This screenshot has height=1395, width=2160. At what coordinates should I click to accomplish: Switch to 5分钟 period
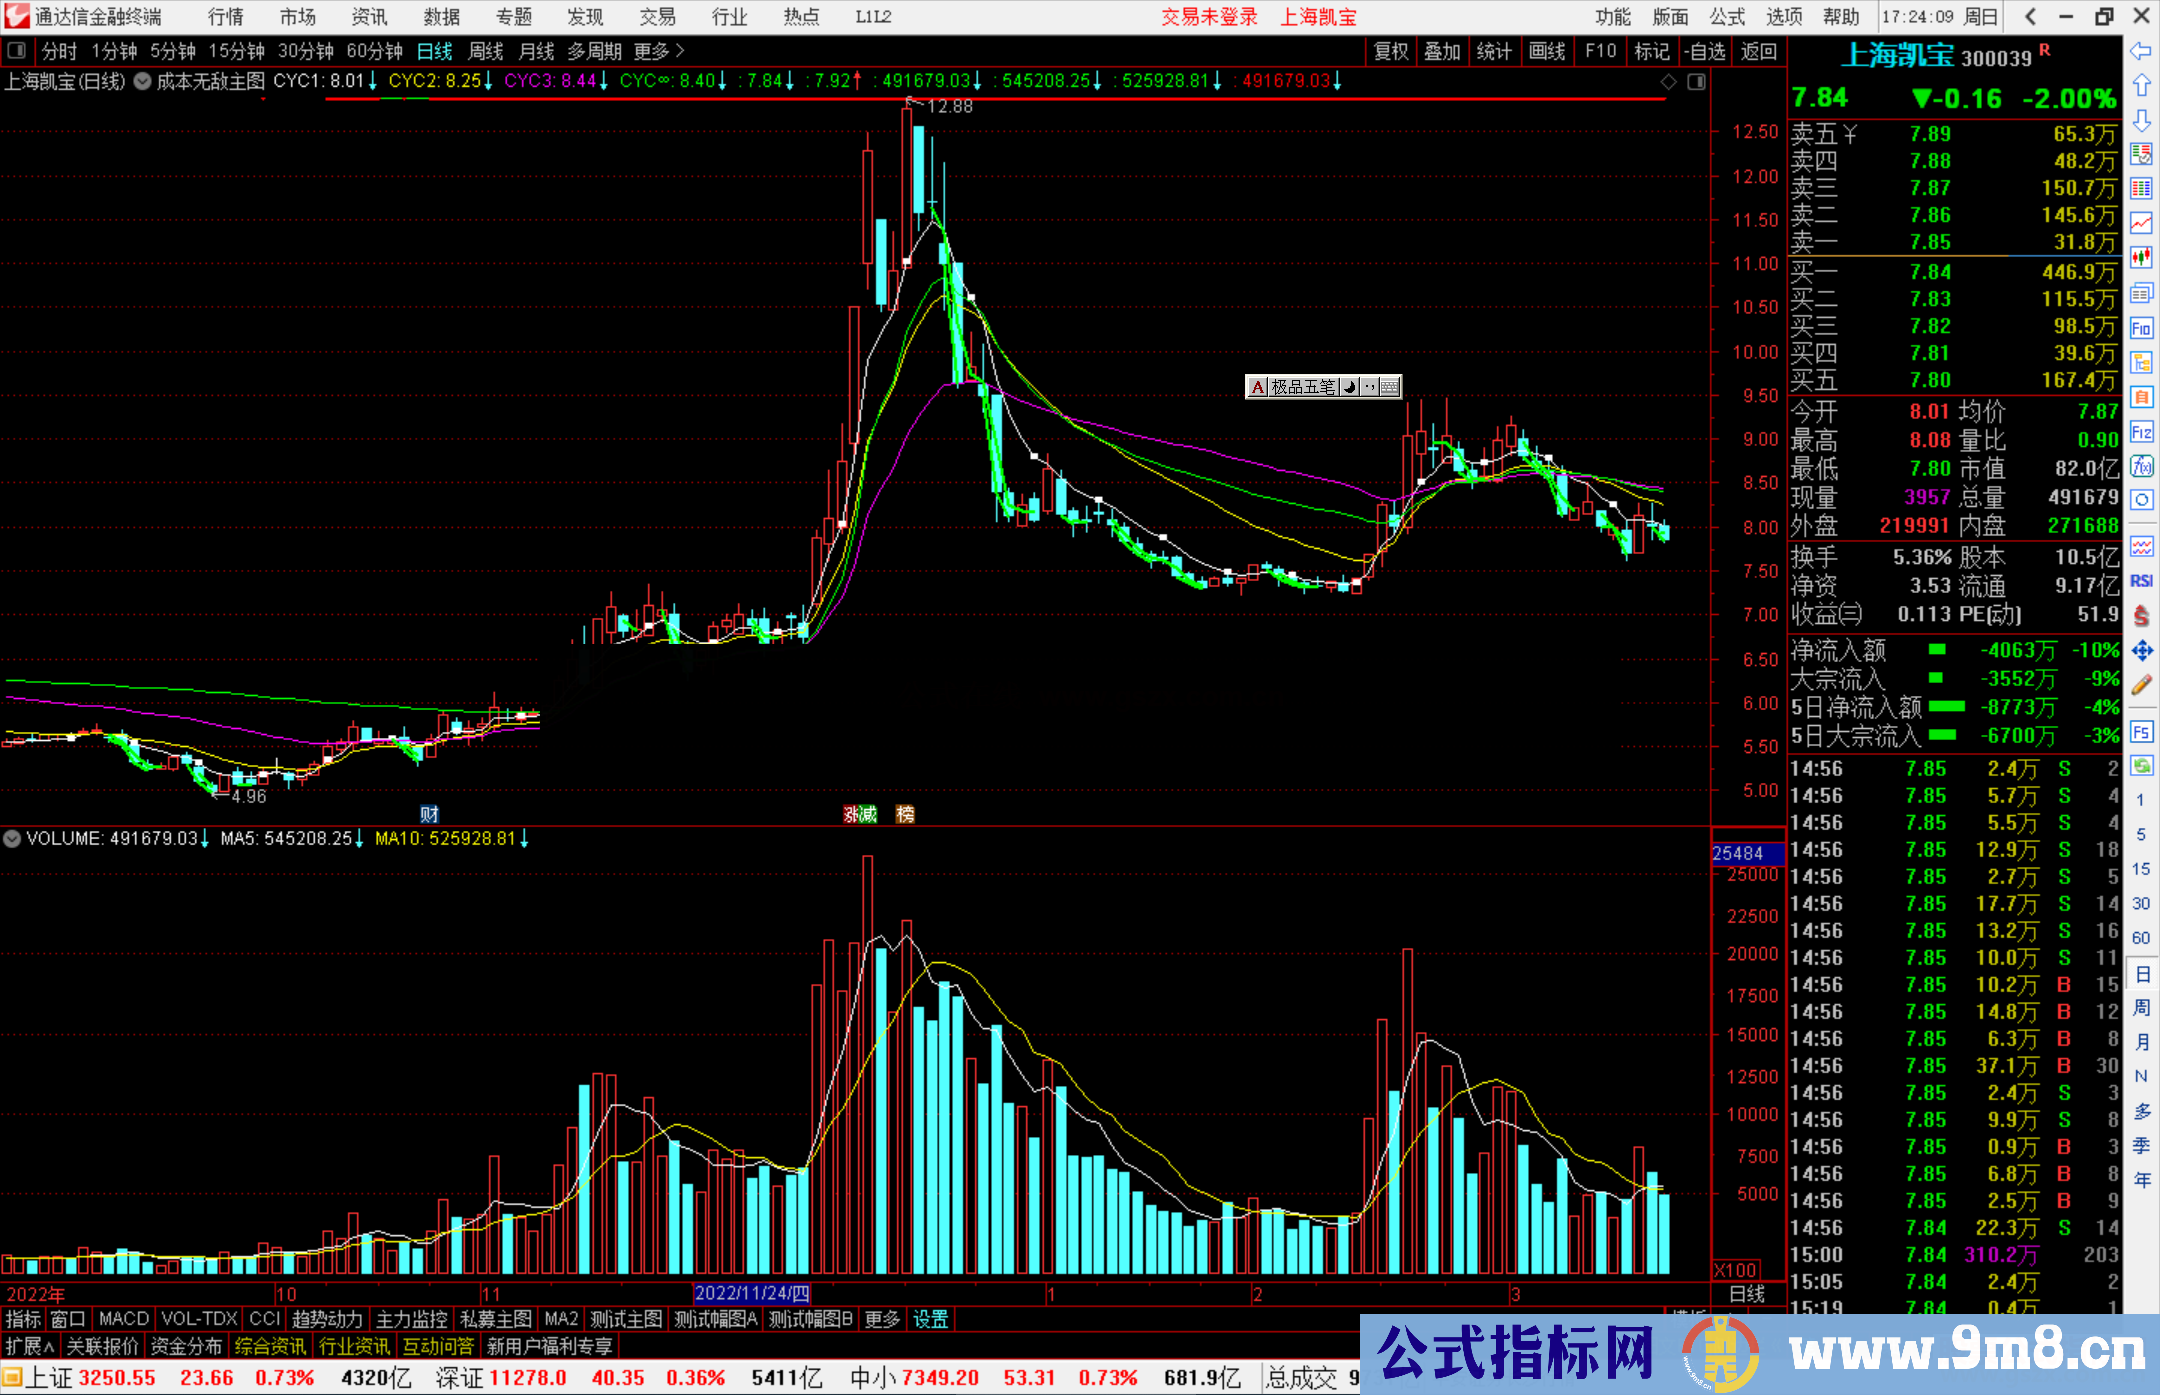[173, 51]
